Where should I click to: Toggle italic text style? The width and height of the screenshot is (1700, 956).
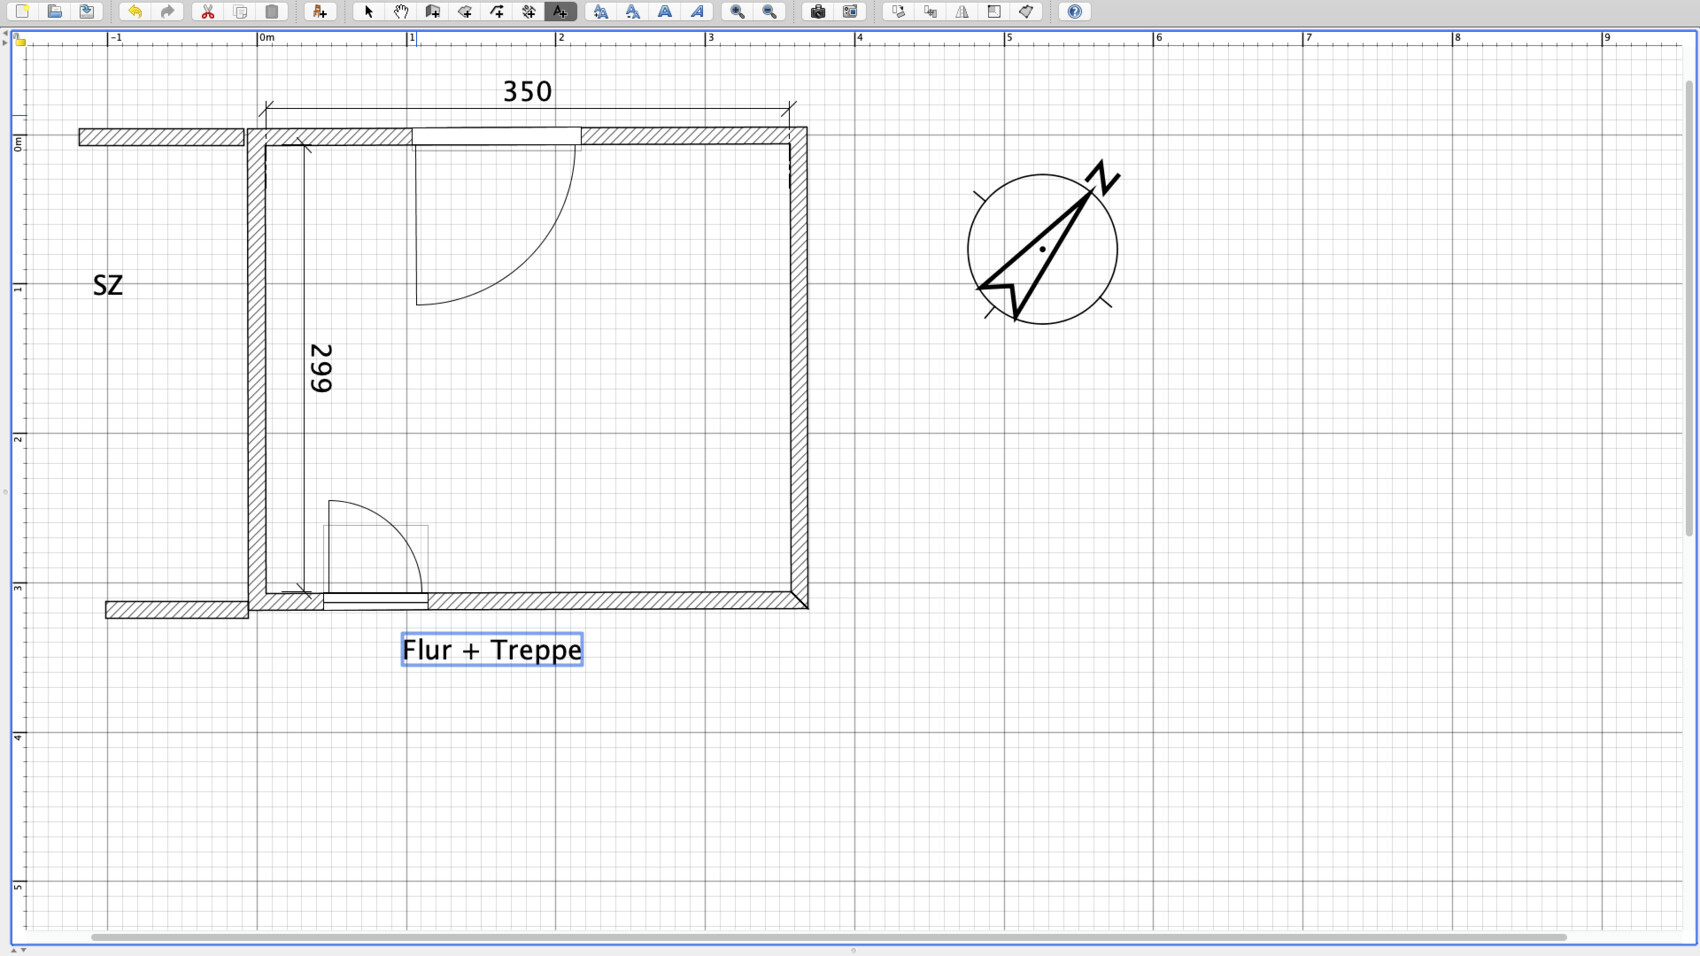point(697,12)
